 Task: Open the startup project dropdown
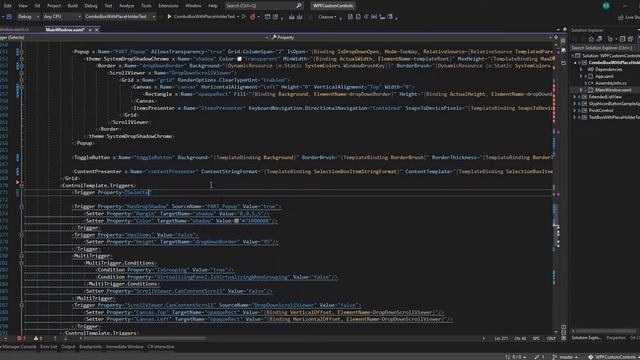120,17
